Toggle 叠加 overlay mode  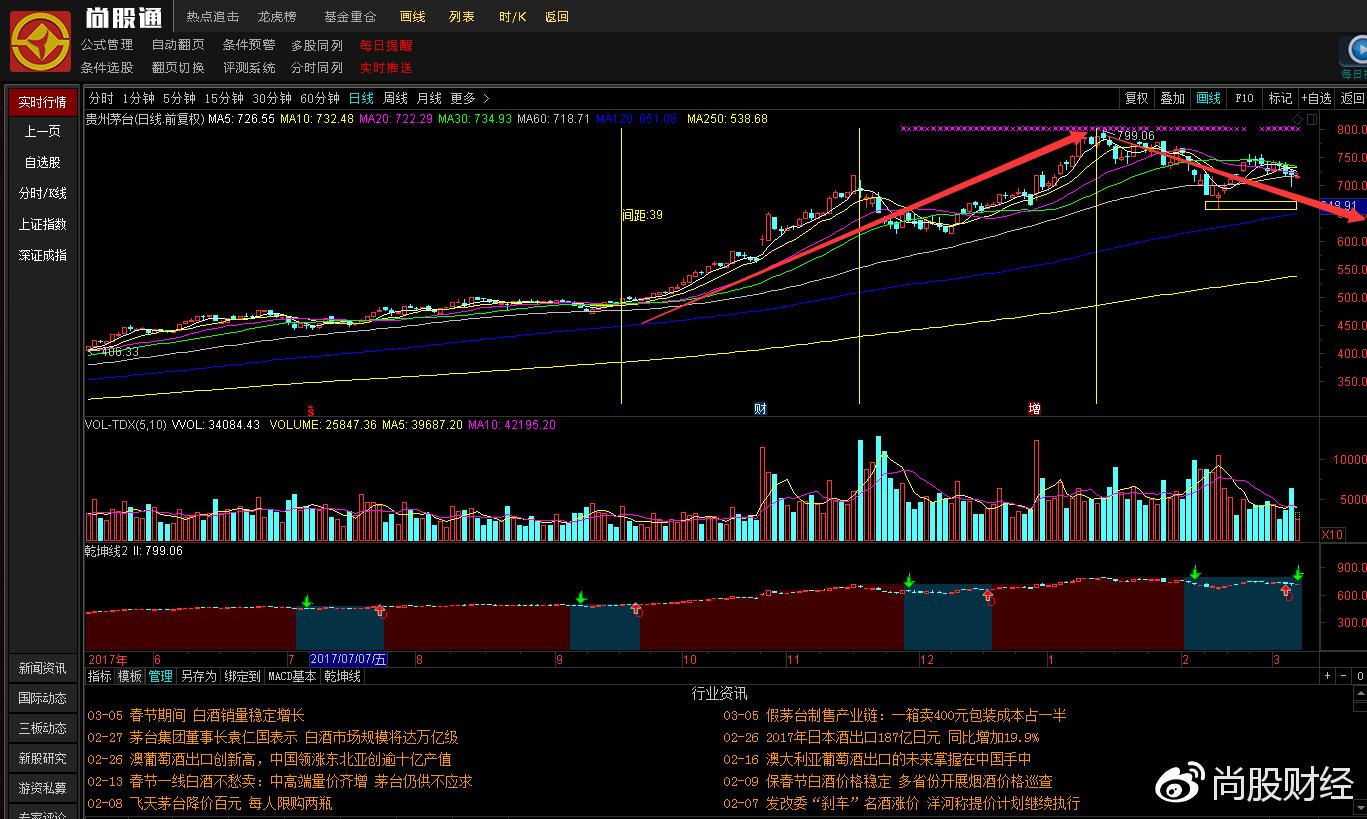point(1172,98)
